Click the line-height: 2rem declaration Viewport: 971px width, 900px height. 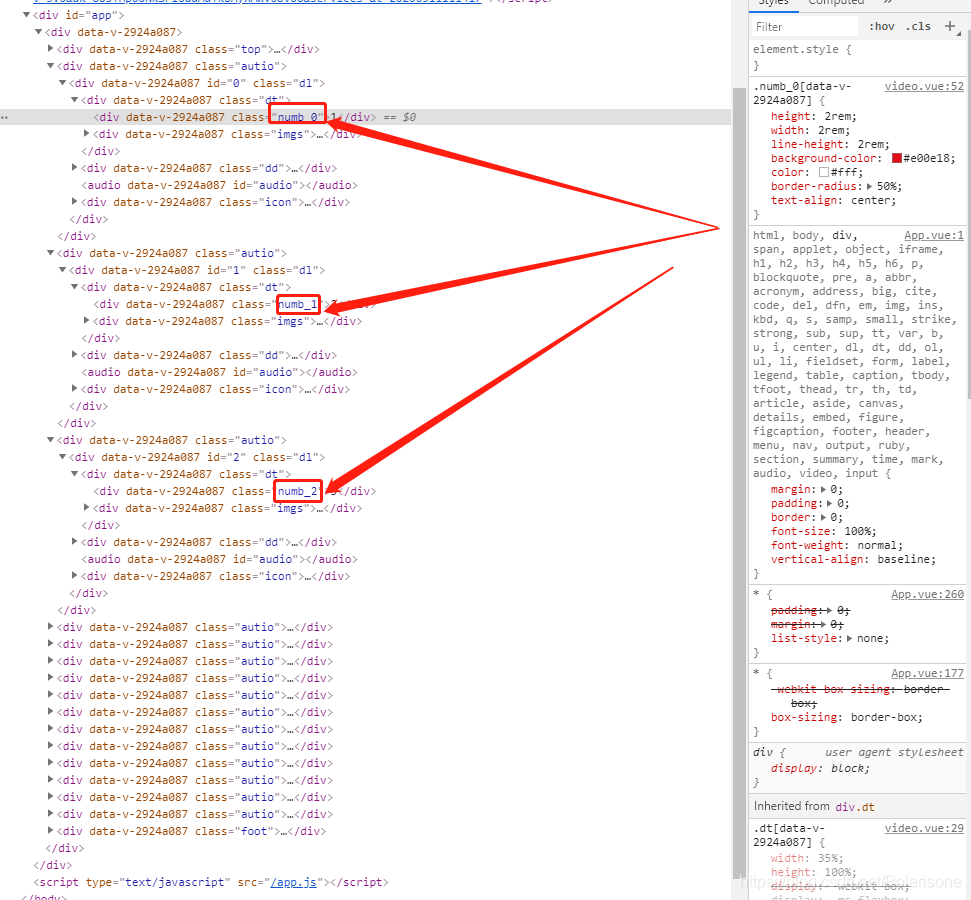830,144
